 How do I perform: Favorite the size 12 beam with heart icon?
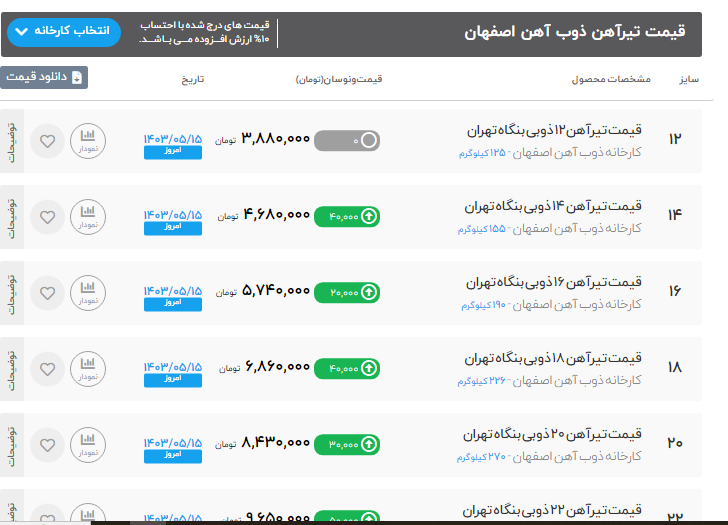tap(47, 141)
